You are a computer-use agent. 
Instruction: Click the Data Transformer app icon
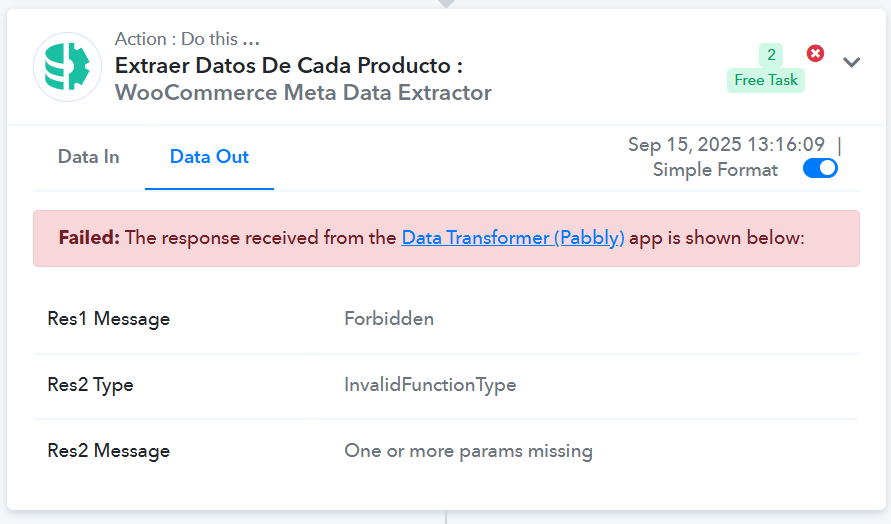68,67
